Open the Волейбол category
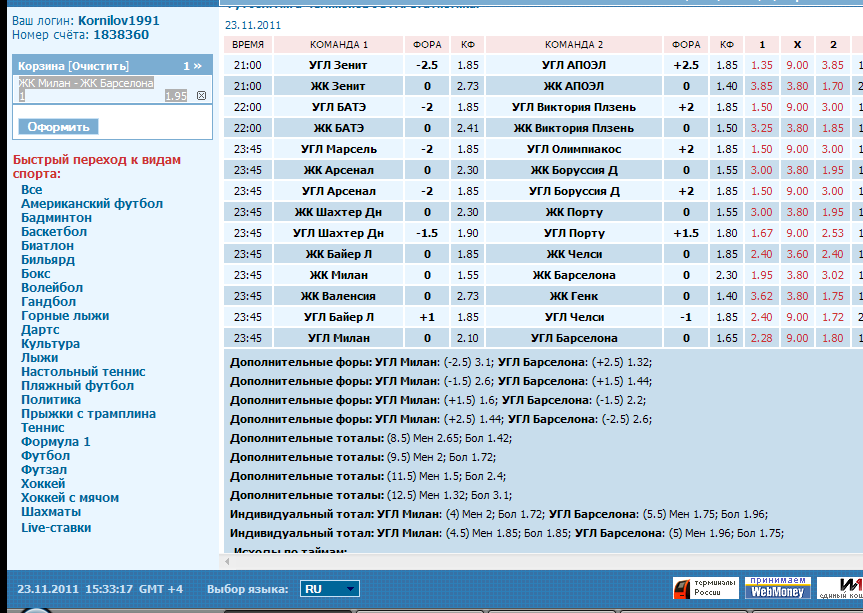Image resolution: width=863 pixels, height=613 pixels. [52, 288]
